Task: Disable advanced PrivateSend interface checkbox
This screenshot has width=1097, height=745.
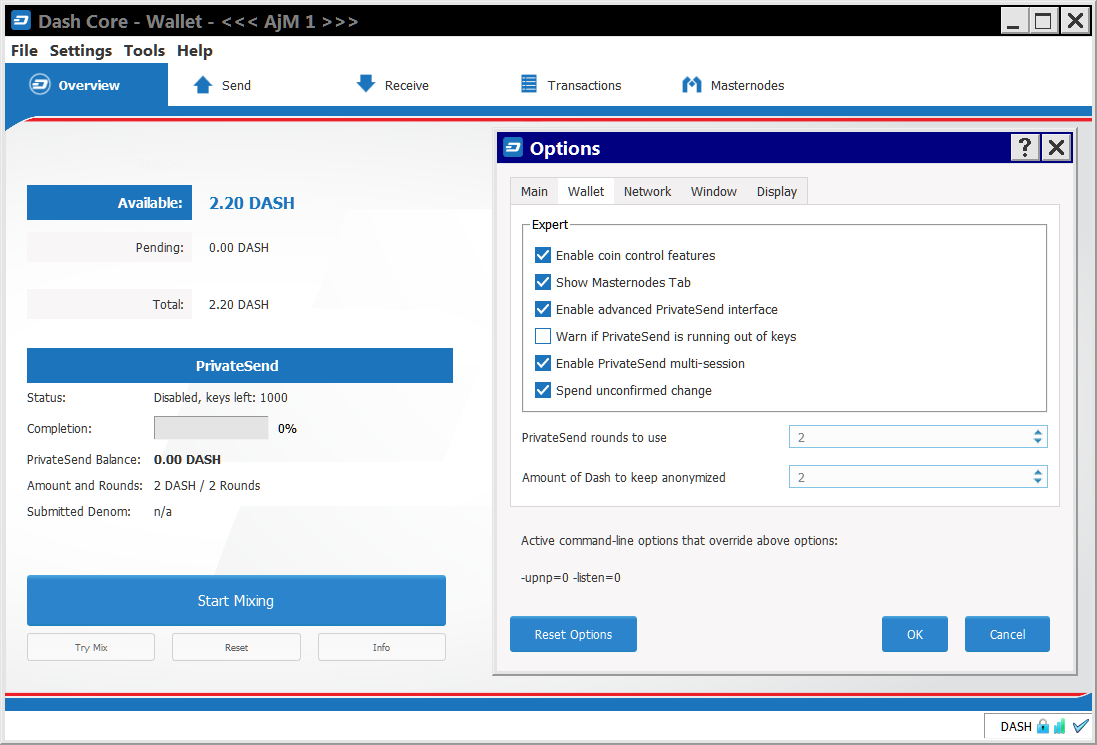Action: coord(543,309)
